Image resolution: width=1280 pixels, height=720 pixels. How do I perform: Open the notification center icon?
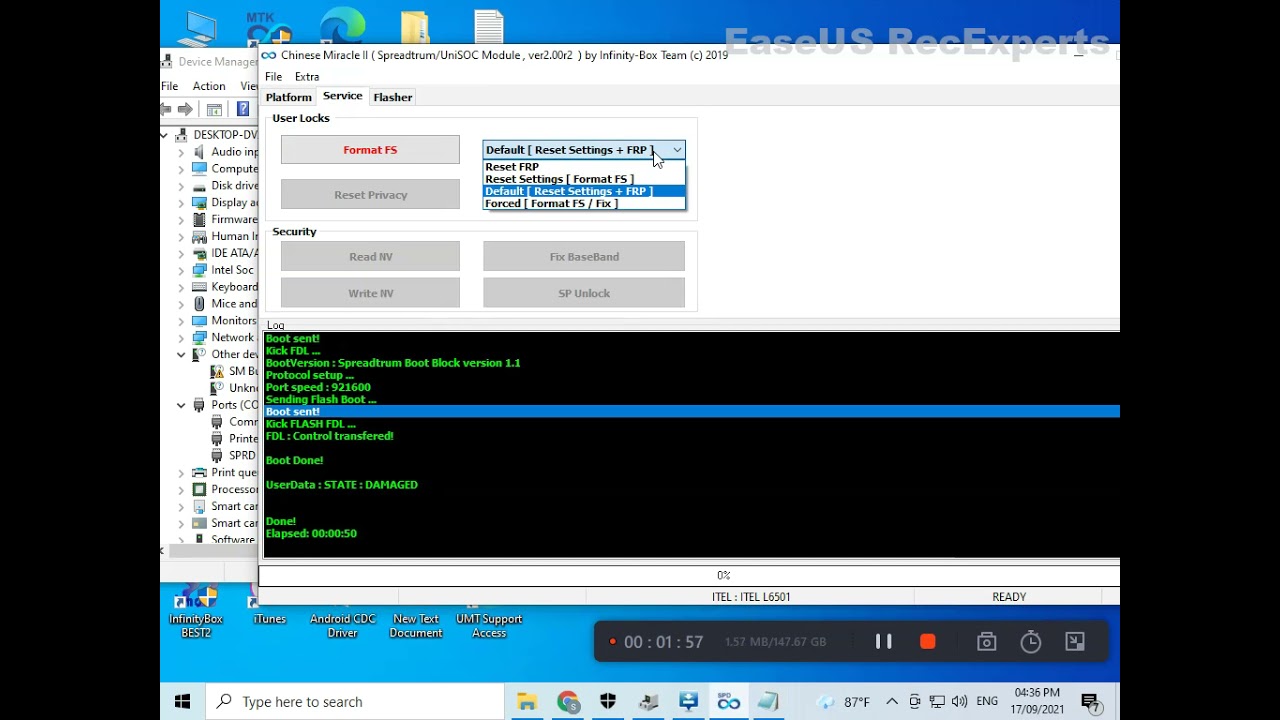(1090, 702)
